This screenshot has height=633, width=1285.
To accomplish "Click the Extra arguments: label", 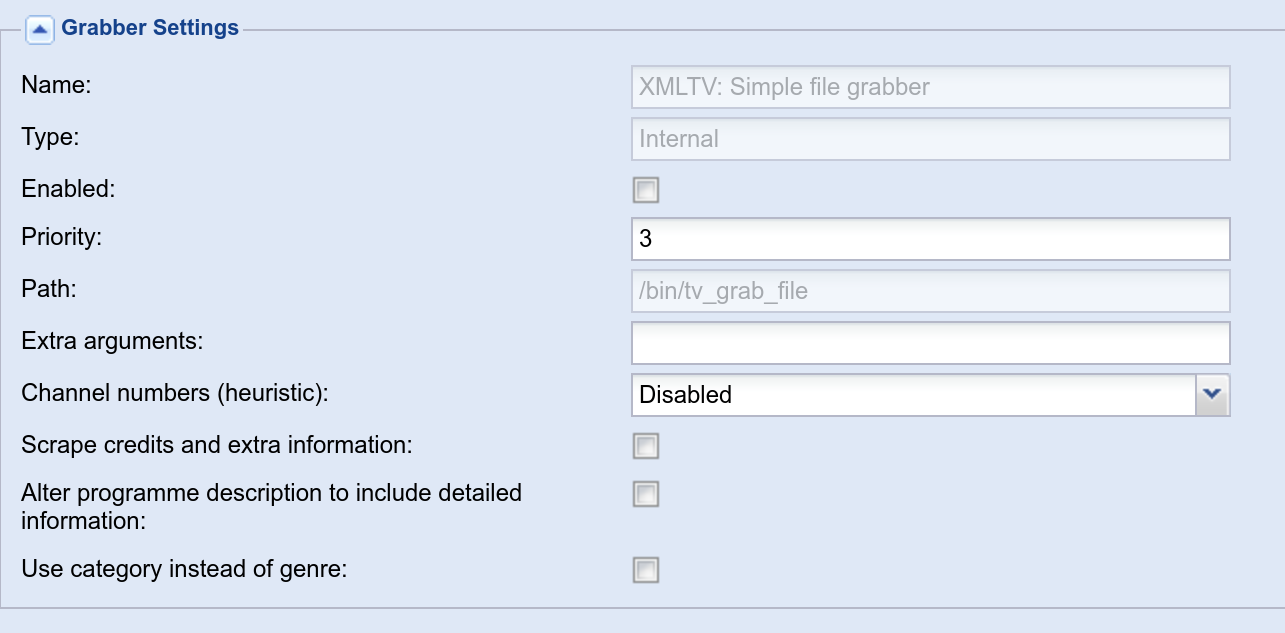I will point(112,341).
